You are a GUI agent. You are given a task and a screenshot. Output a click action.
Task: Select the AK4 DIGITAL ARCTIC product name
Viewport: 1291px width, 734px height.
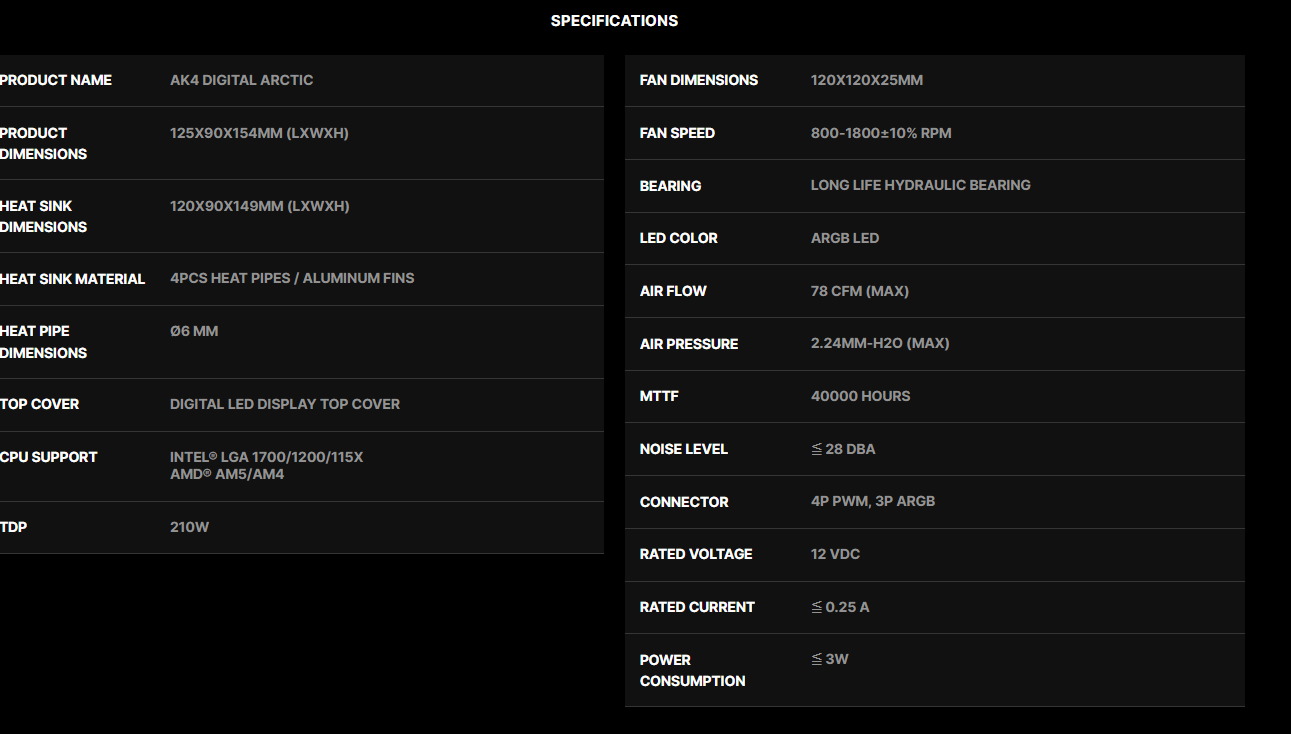(241, 80)
